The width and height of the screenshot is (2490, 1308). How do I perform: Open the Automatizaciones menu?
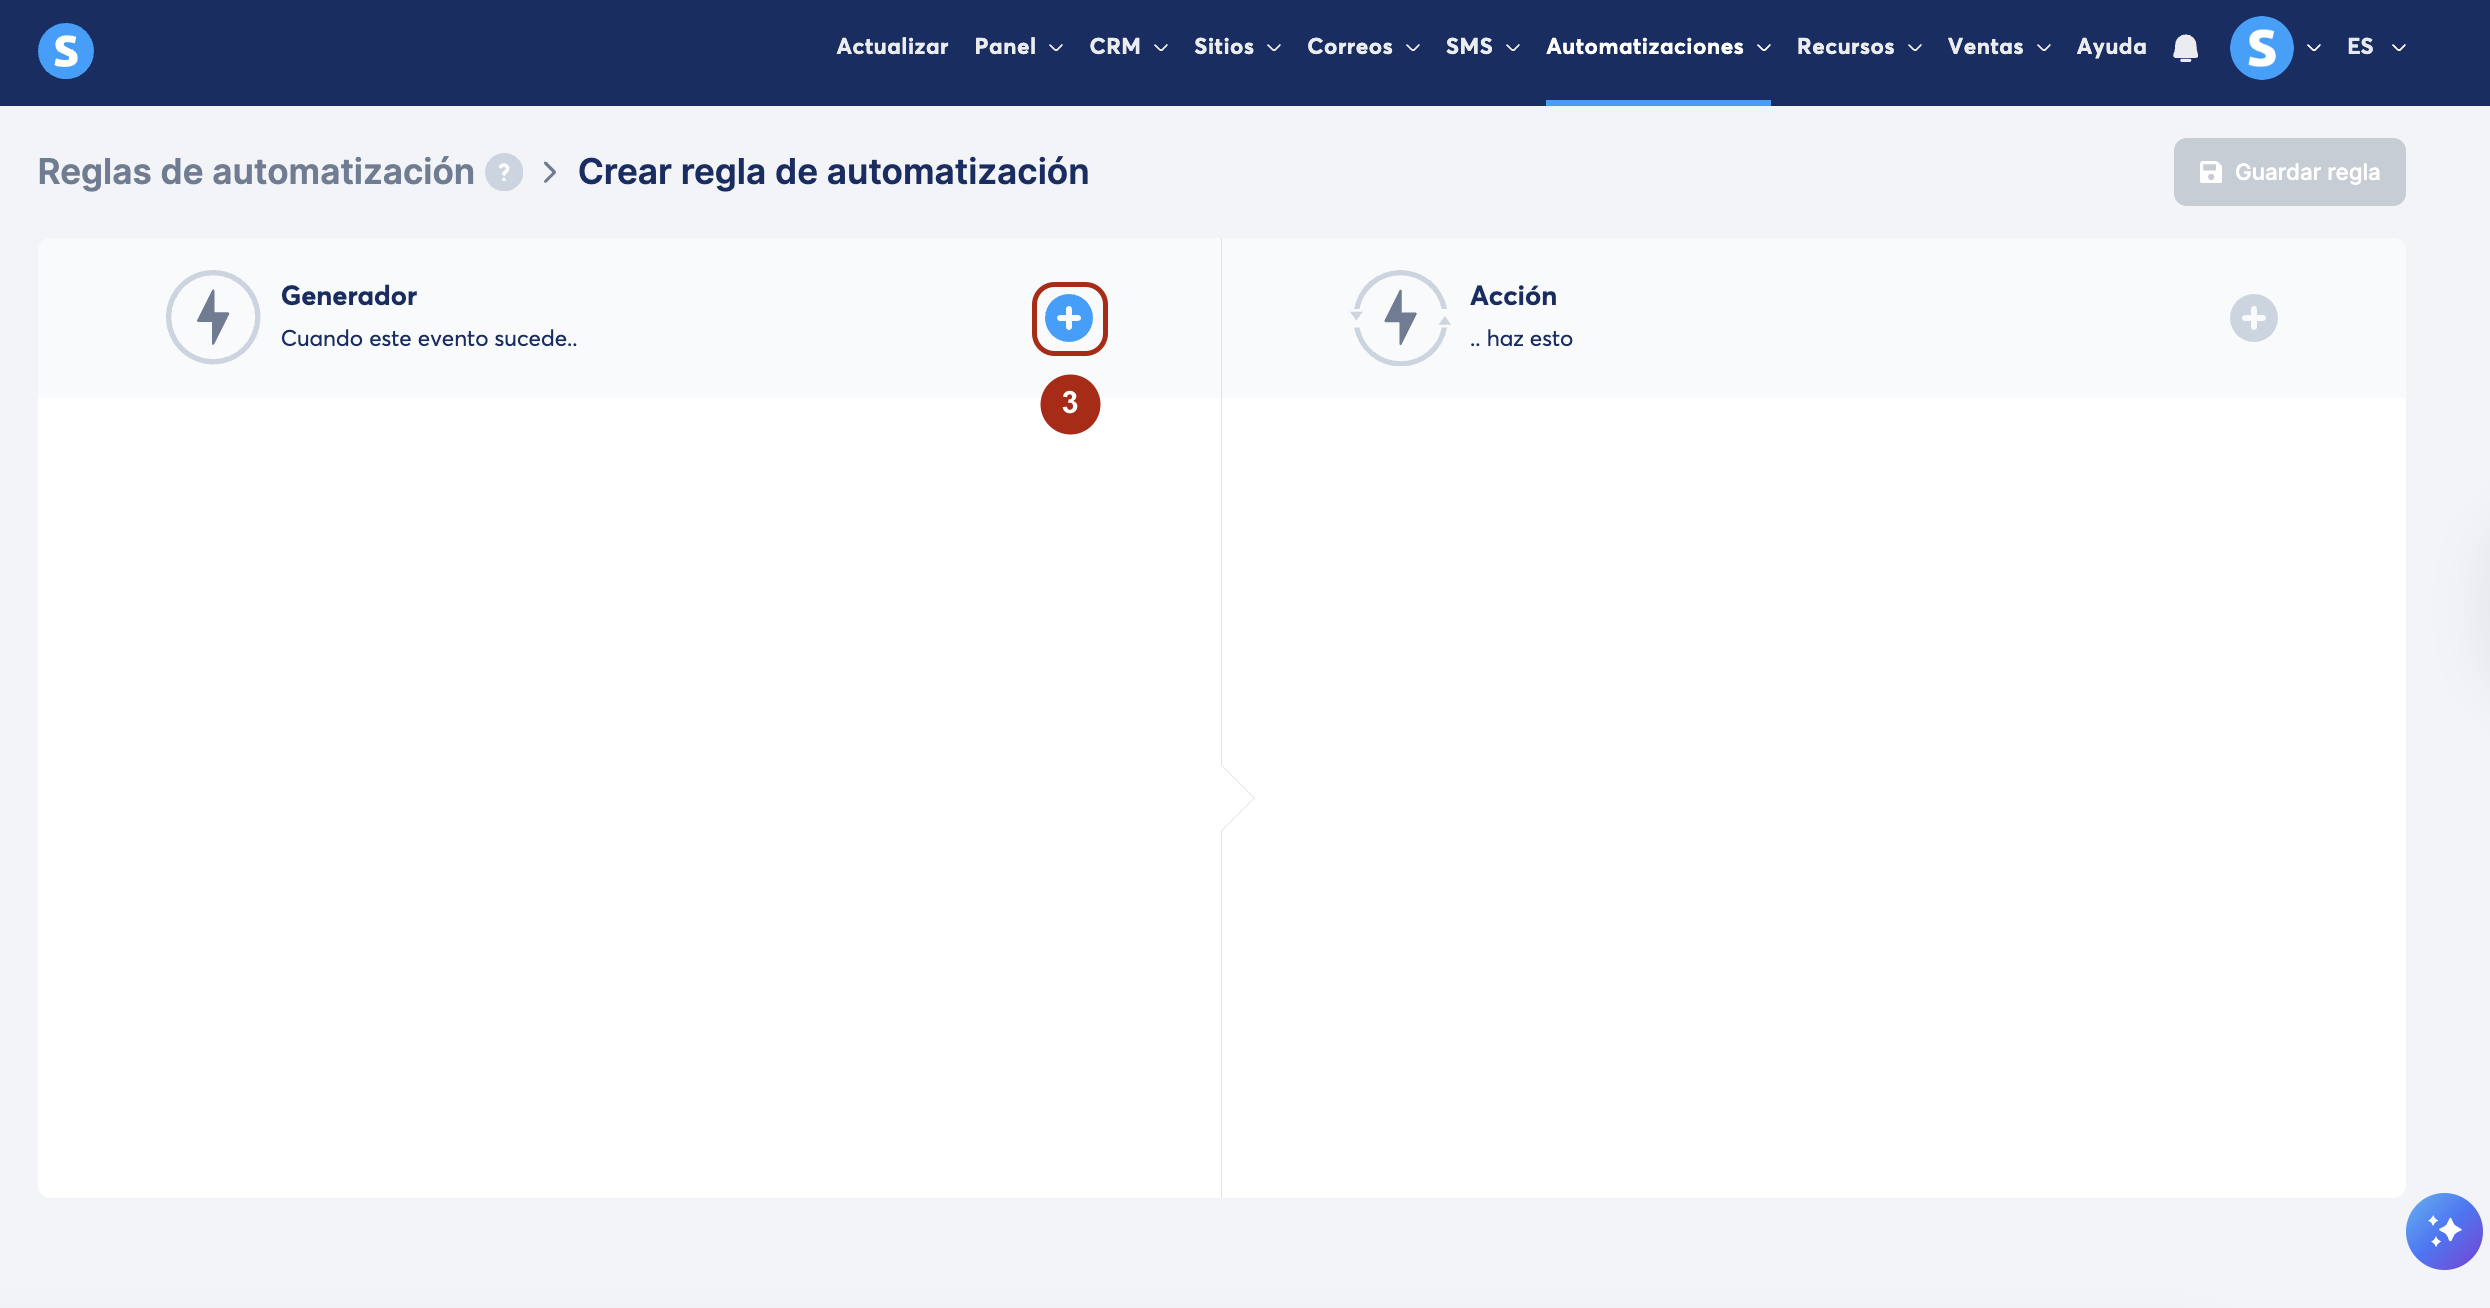coord(1657,47)
